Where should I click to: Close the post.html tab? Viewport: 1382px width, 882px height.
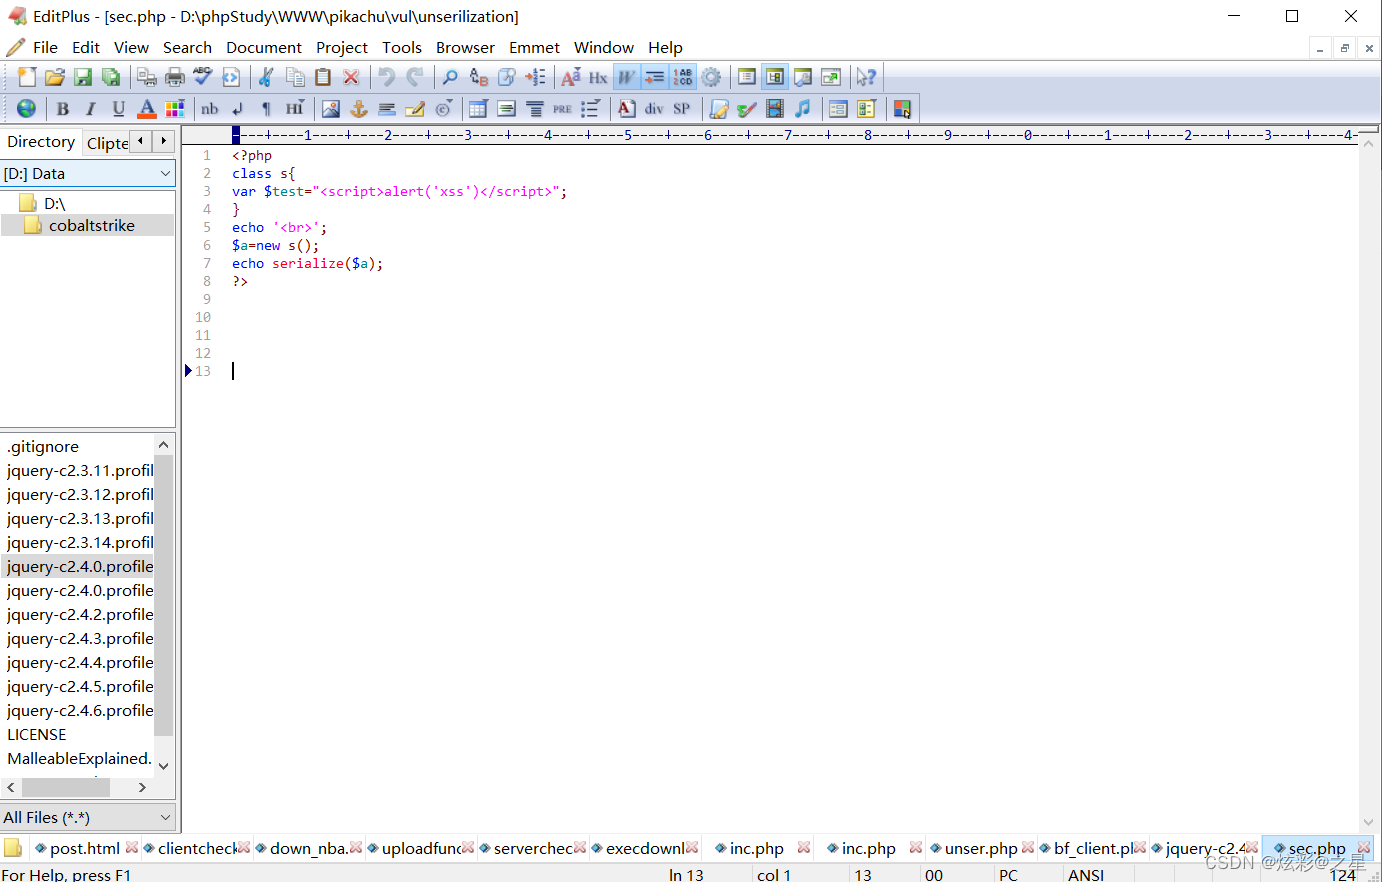pyautogui.click(x=132, y=848)
